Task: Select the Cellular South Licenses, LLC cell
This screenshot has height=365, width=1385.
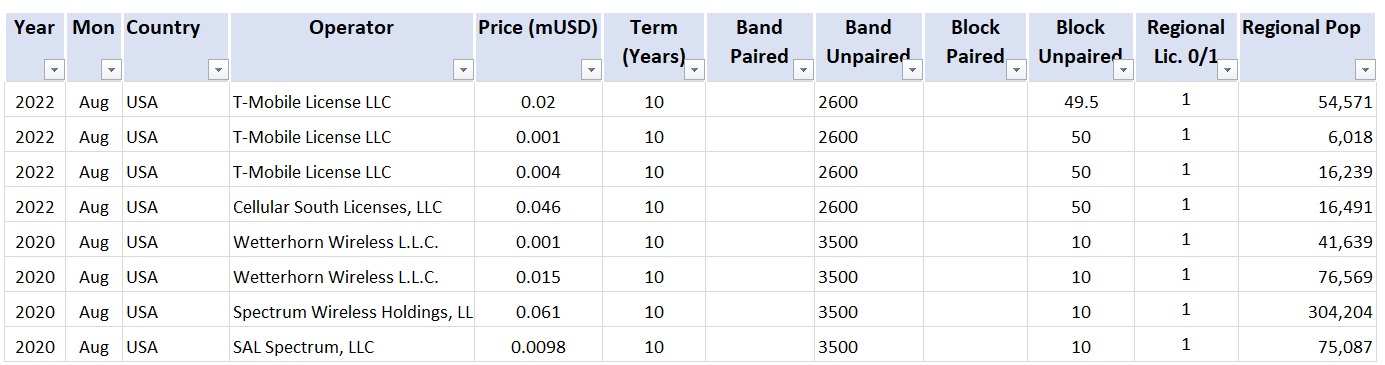Action: tap(352, 207)
